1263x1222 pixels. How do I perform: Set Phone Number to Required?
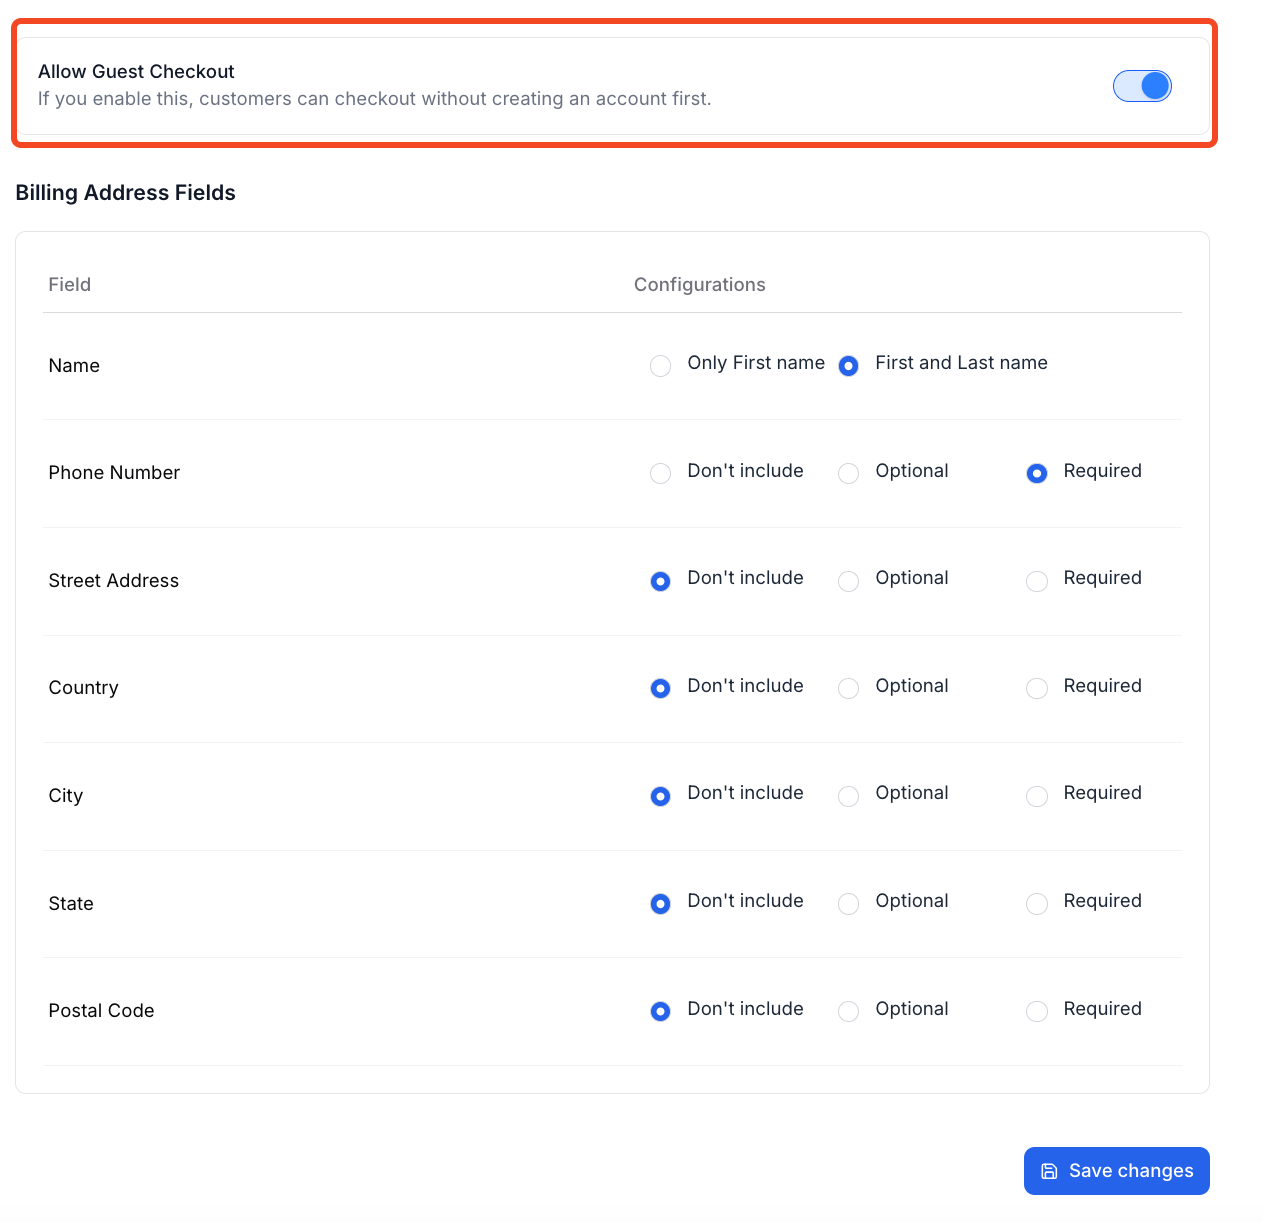[x=1037, y=473]
